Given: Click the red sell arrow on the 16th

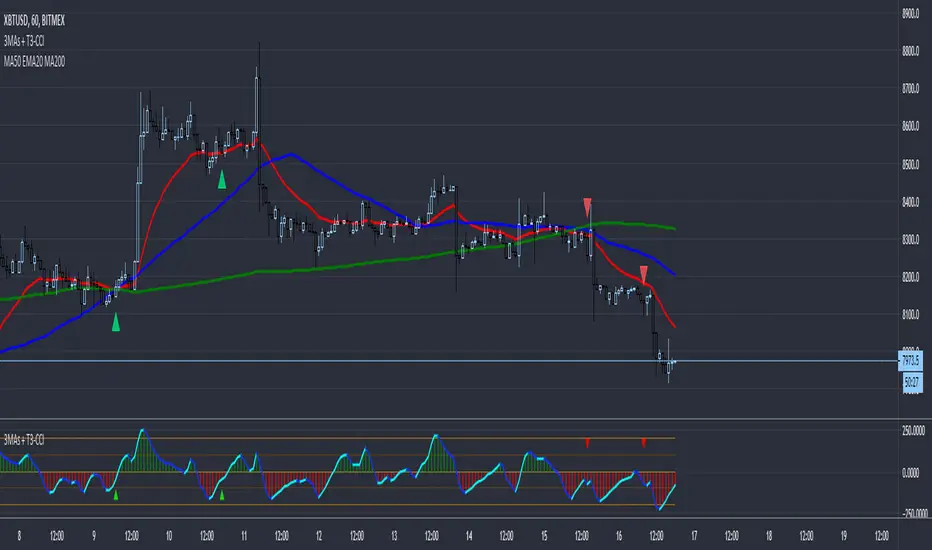Looking at the screenshot, I should [644, 275].
